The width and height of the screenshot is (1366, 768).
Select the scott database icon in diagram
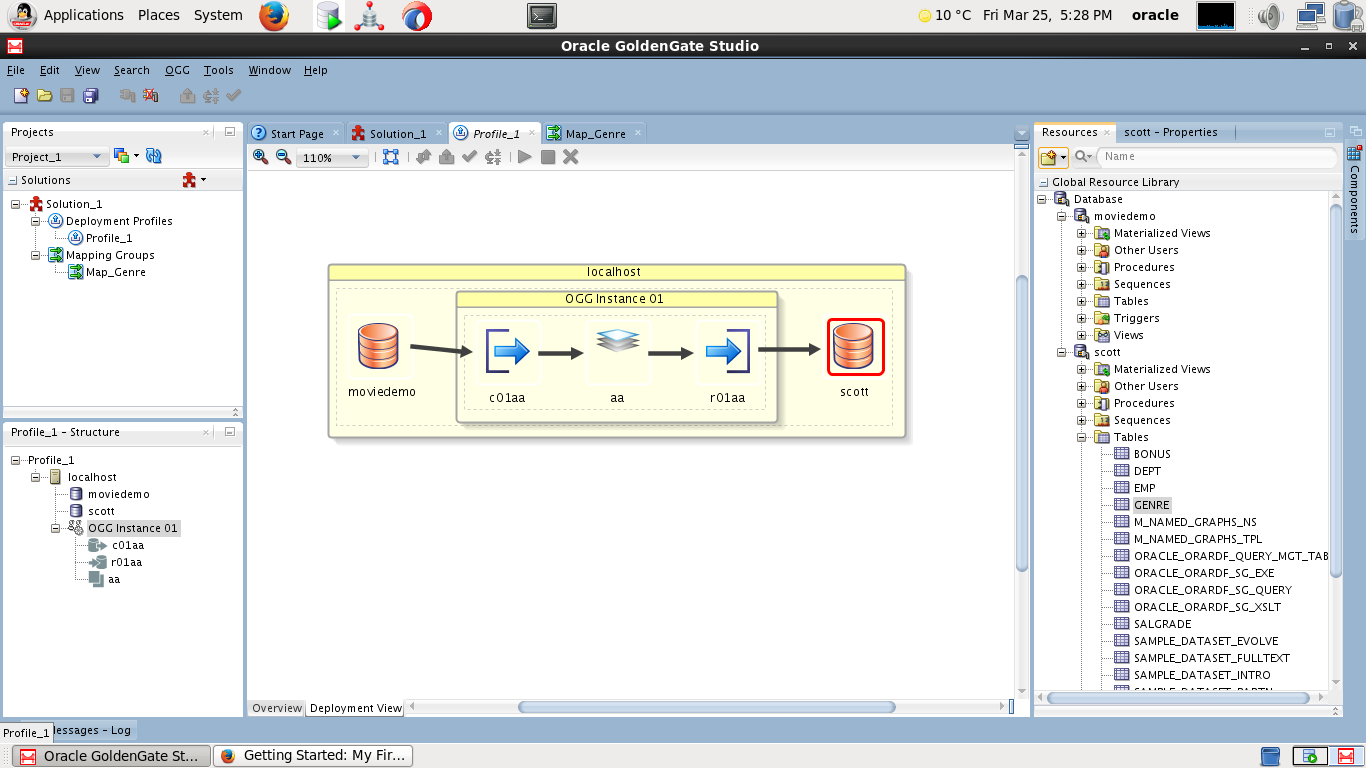(855, 347)
